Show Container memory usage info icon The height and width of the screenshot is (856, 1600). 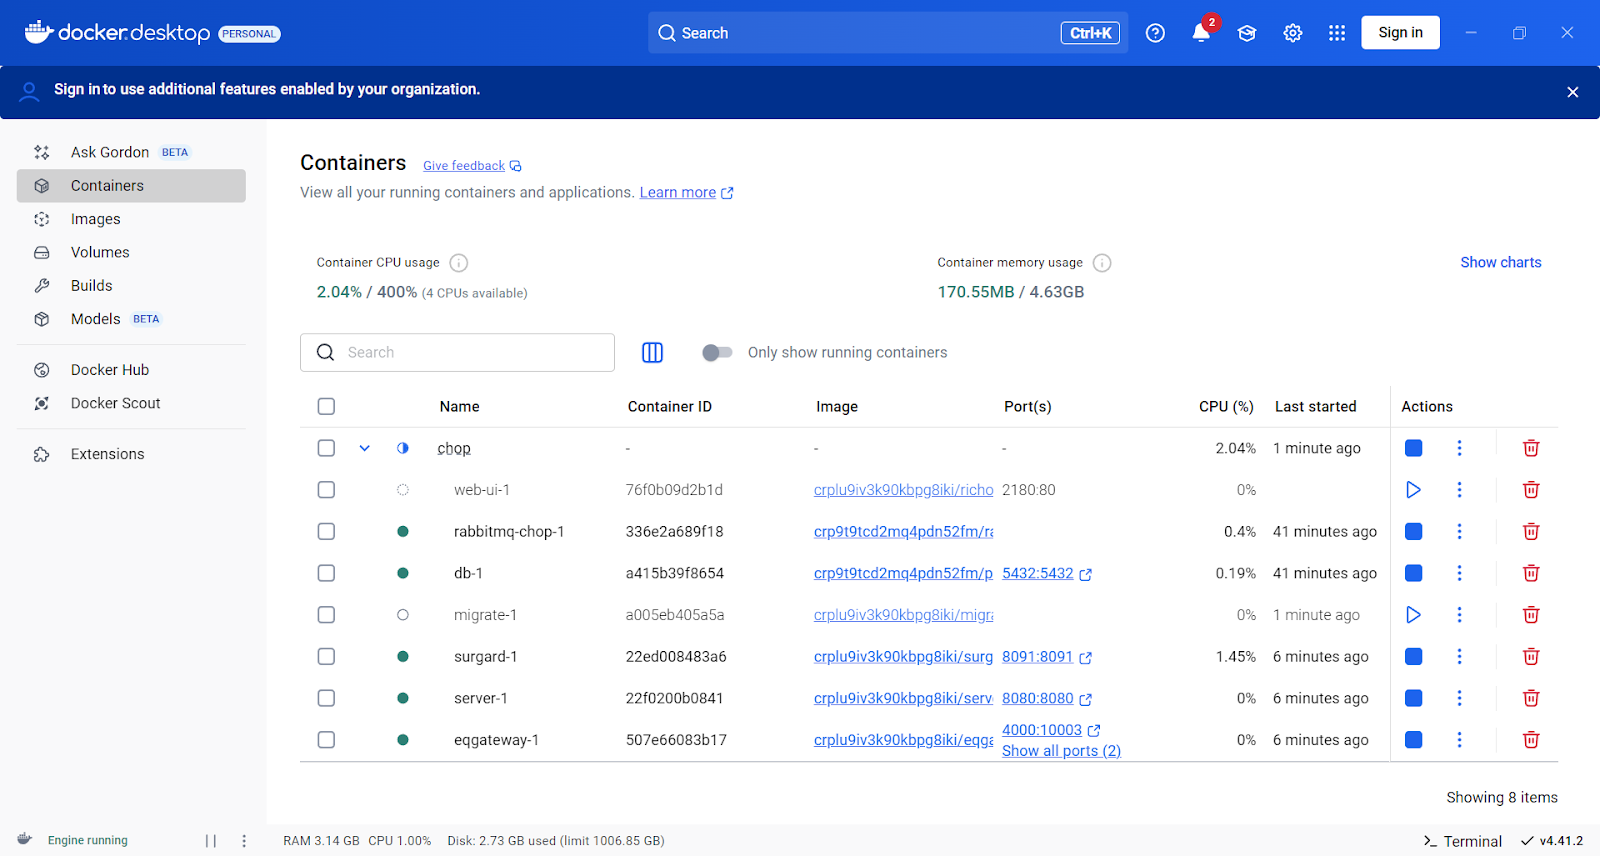[1102, 263]
